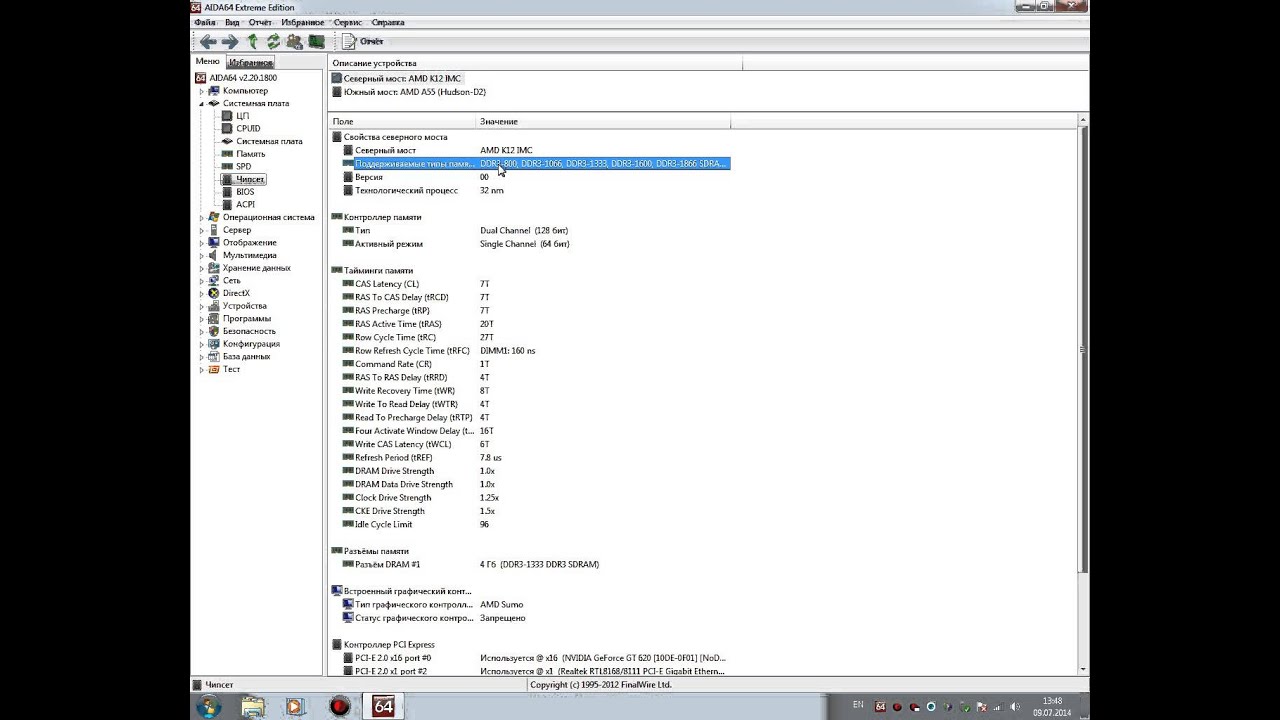This screenshot has width=1280, height=720.
Task: Open the Отчёт menu in menu bar
Action: click(x=260, y=22)
